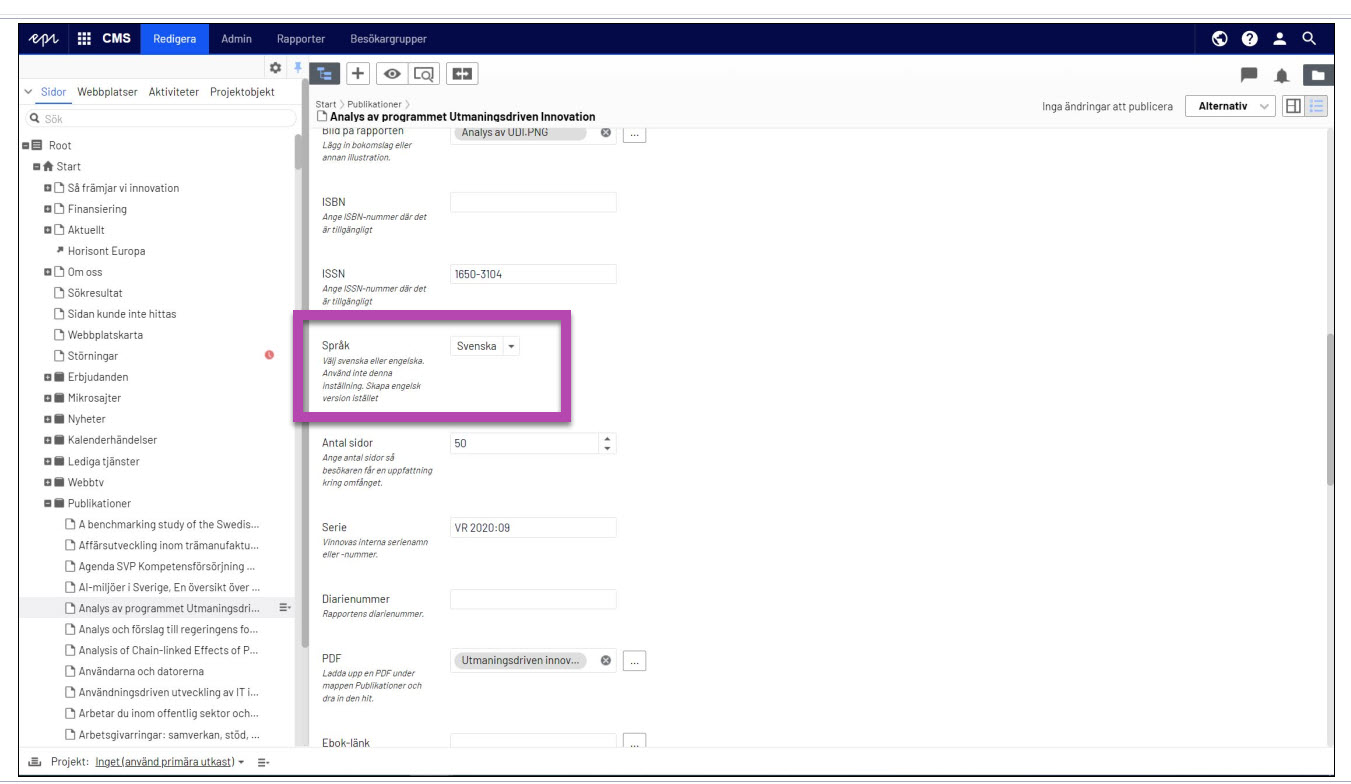This screenshot has height=784, width=1351.
Task: Open the global search magnifier icon
Action: (x=1309, y=39)
